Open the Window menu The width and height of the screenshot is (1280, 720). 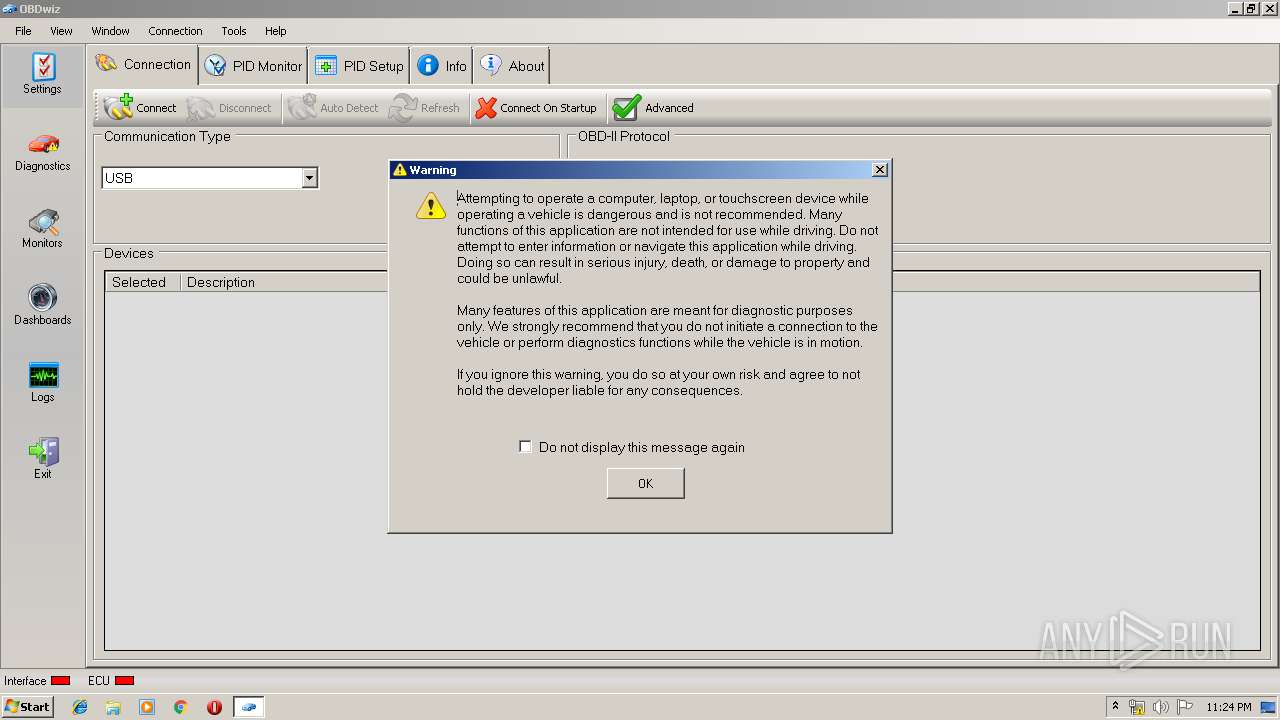pyautogui.click(x=111, y=31)
